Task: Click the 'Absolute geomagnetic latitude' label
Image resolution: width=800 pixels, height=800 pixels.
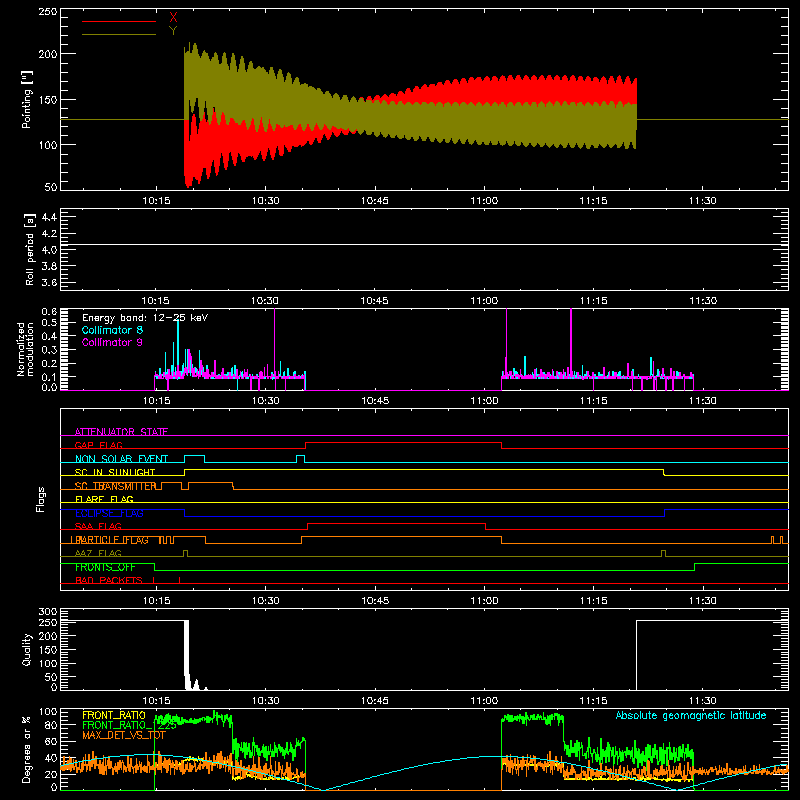Action: 691,715
